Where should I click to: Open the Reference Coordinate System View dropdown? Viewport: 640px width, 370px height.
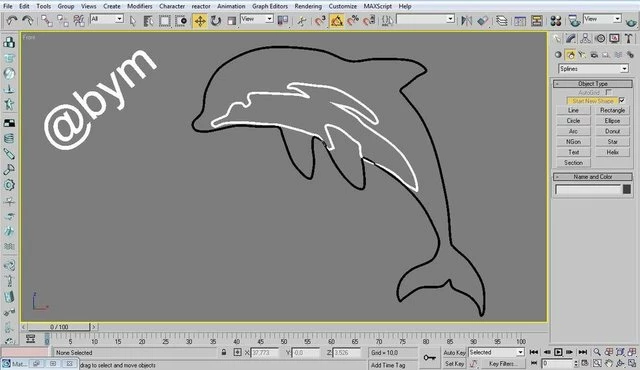point(257,19)
